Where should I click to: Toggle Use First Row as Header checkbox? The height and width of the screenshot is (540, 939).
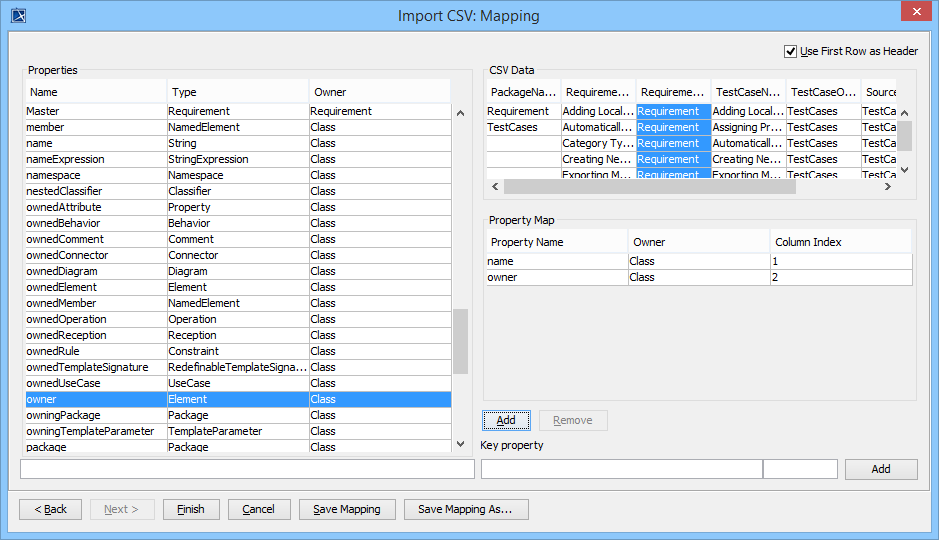point(791,51)
